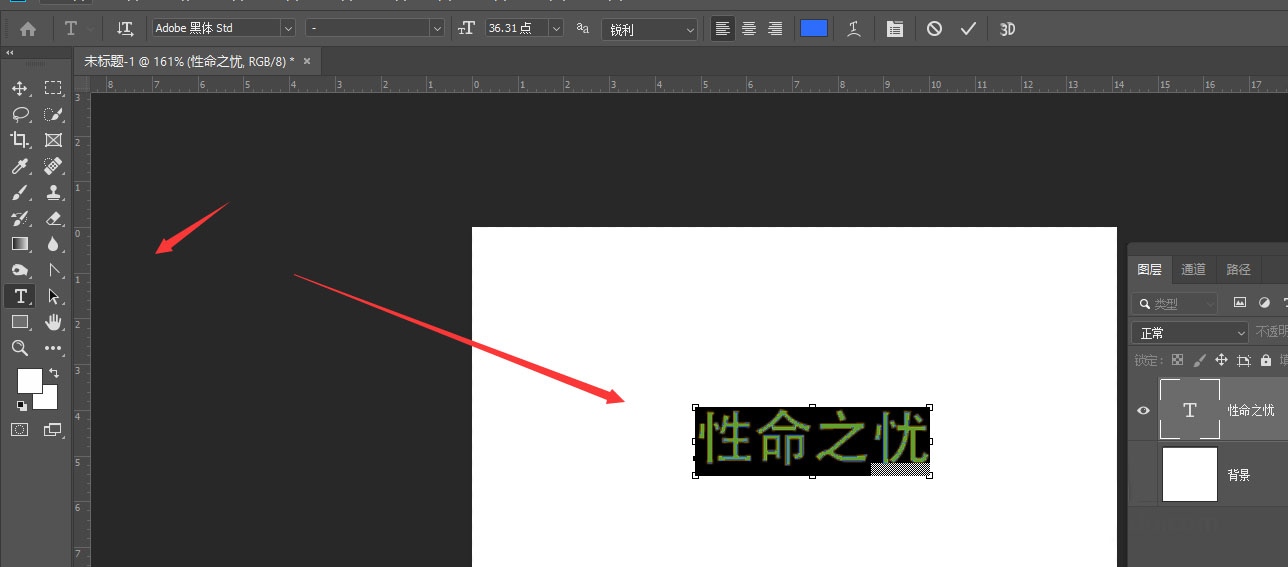The width and height of the screenshot is (1288, 567).
Task: Open the font size dropdown arrow
Action: 556,29
